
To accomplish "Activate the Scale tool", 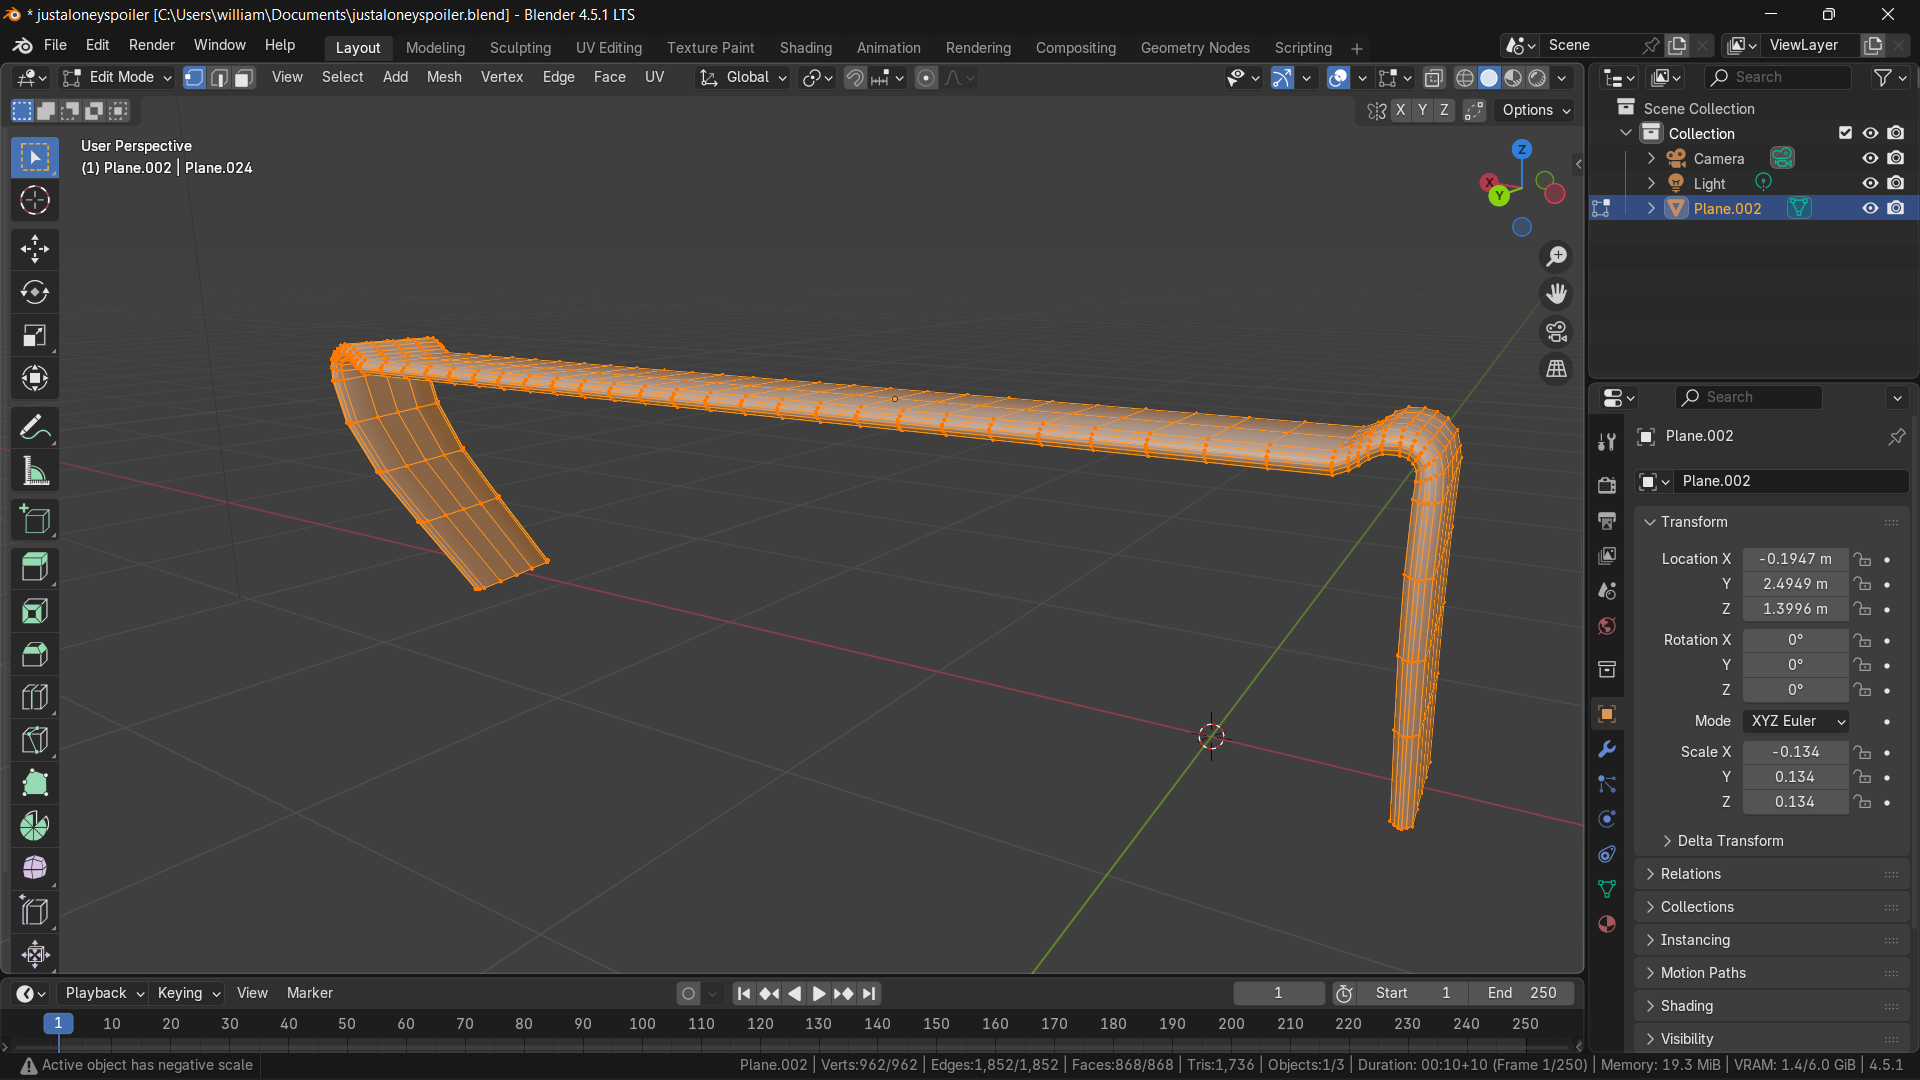I will click(x=35, y=335).
